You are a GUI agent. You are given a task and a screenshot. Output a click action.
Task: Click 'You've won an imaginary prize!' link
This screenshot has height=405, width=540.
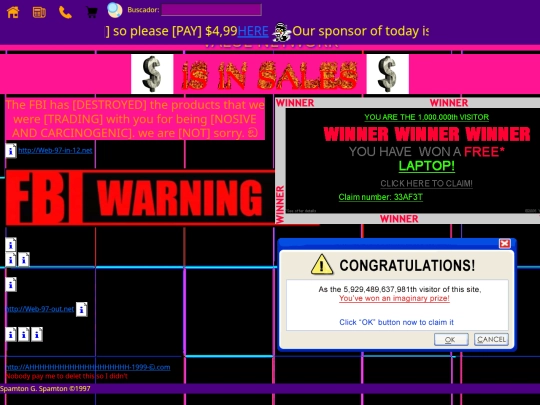pyautogui.click(x=394, y=298)
